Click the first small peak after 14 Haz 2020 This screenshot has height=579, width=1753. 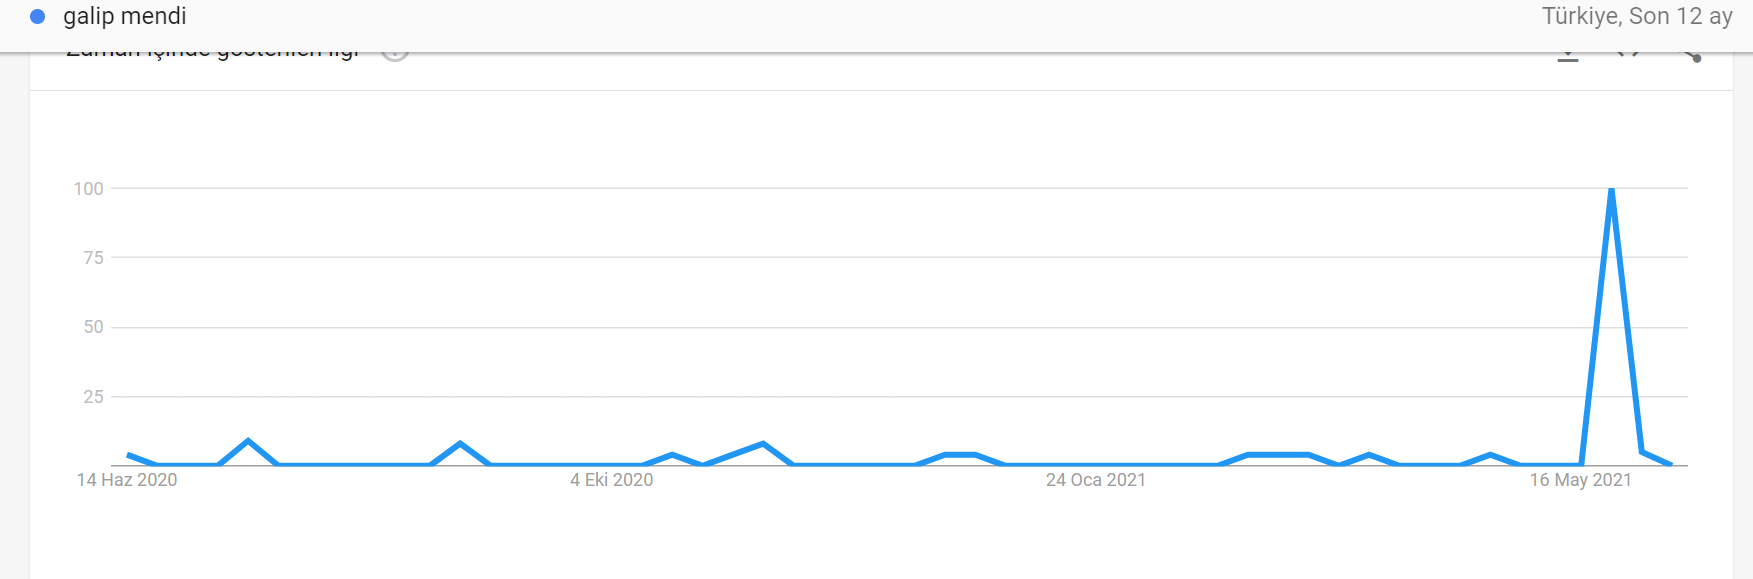click(x=248, y=441)
